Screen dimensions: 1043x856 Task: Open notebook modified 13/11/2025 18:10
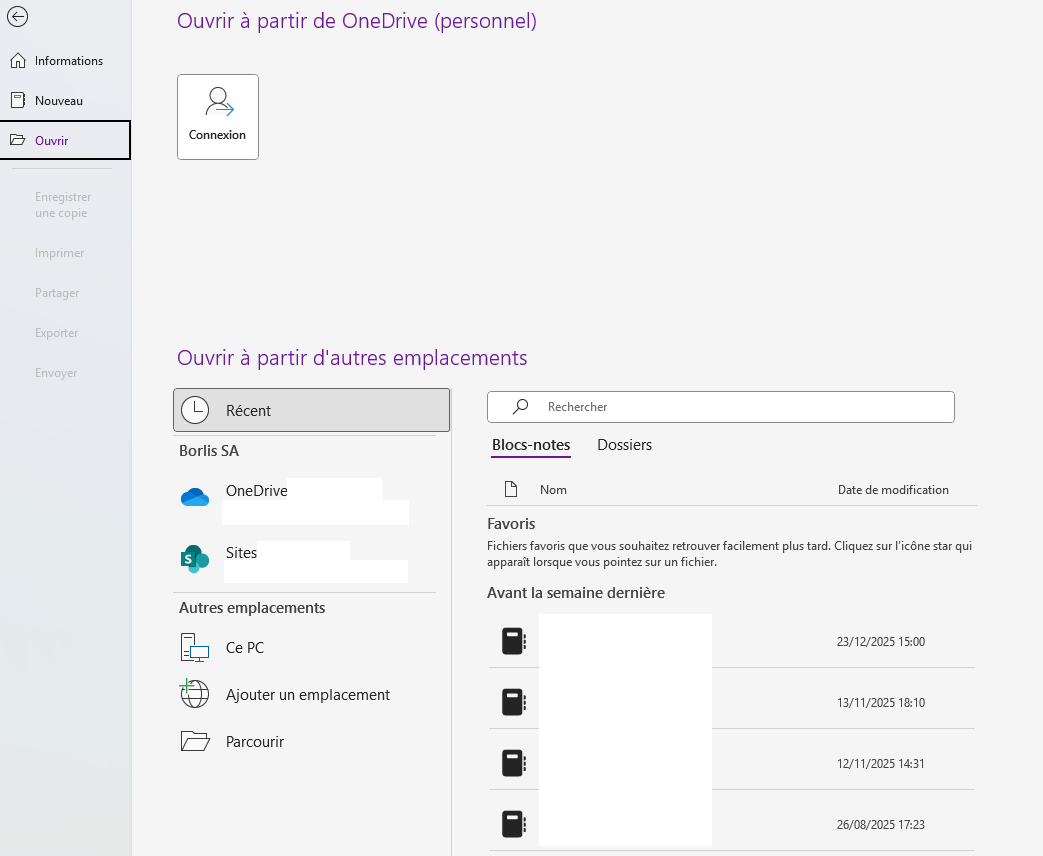732,702
